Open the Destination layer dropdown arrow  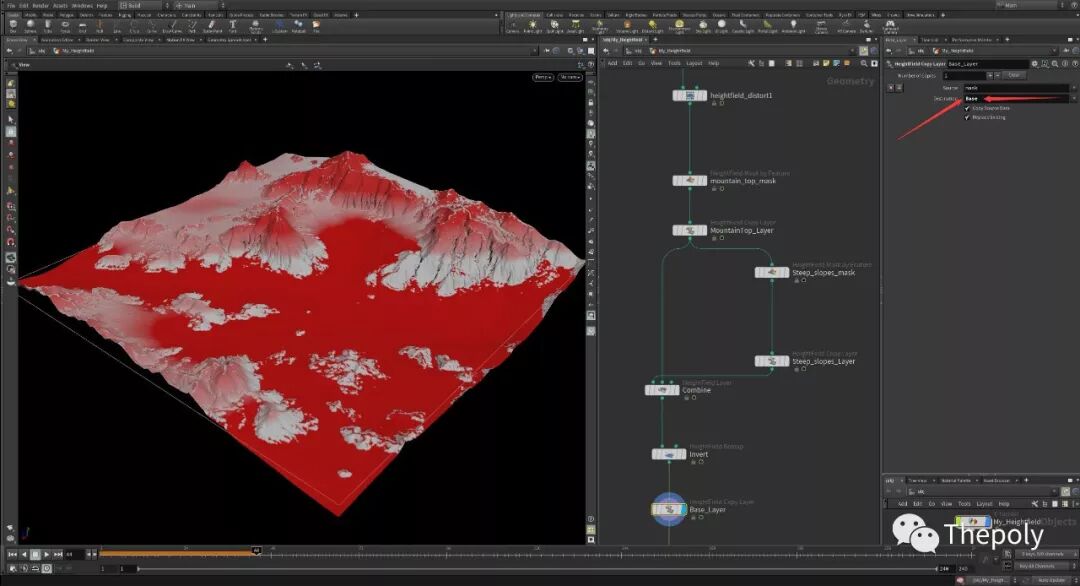(1074, 99)
